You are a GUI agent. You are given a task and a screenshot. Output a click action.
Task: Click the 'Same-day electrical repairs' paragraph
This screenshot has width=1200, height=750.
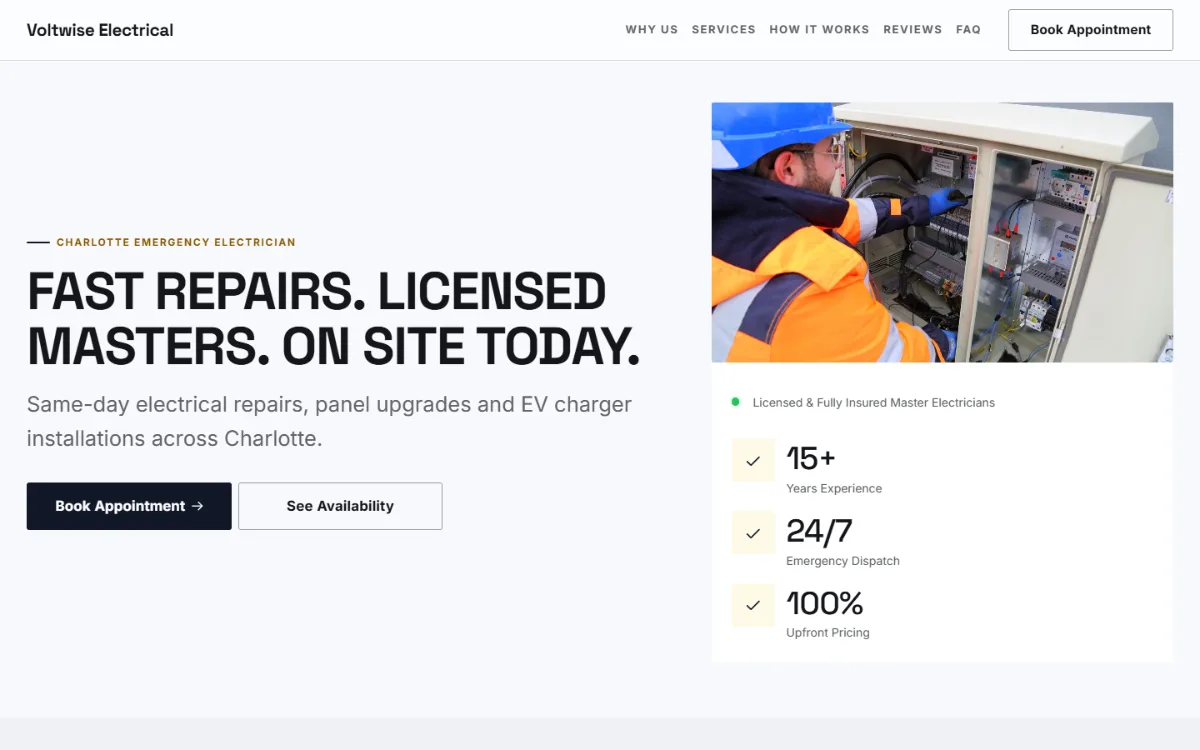pyautogui.click(x=330, y=421)
